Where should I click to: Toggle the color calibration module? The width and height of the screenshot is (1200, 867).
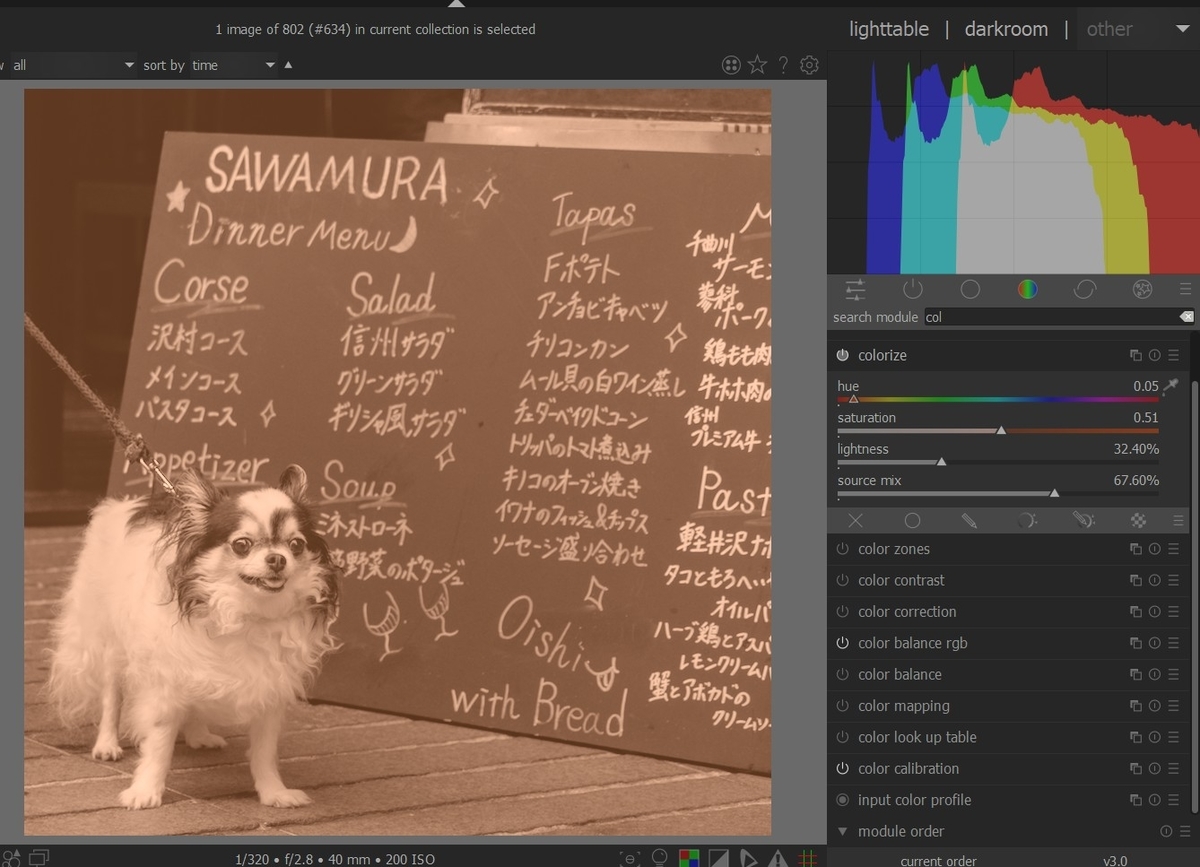click(x=842, y=768)
